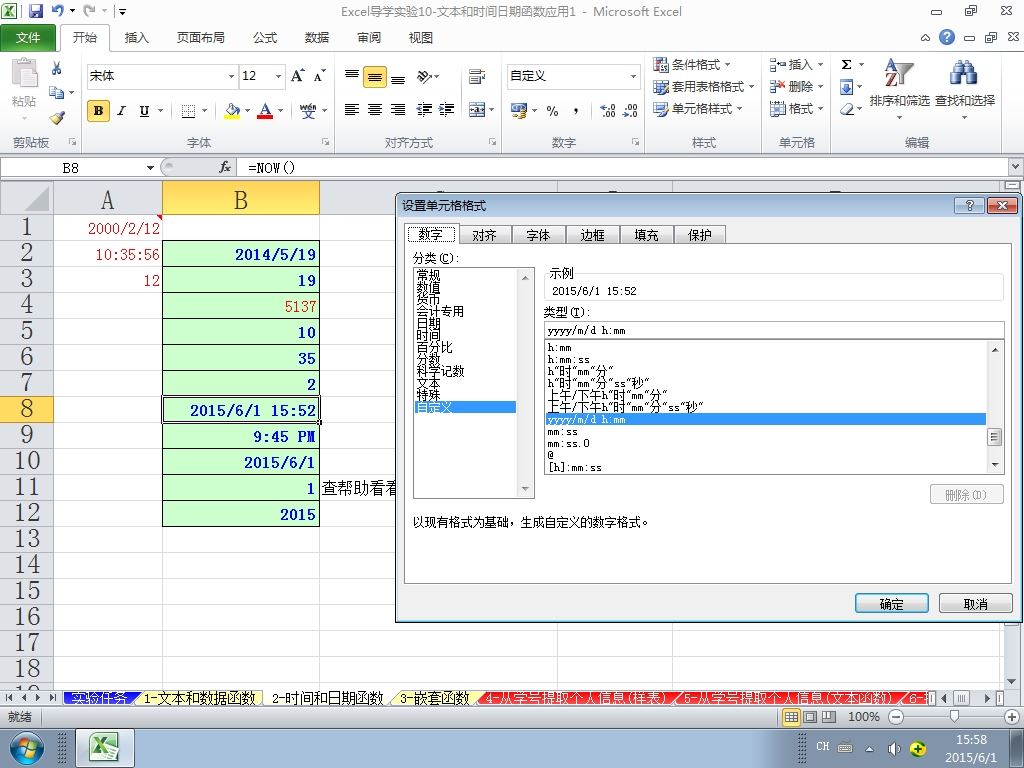
Task: Click the Undo arrow icon
Action: [57, 11]
